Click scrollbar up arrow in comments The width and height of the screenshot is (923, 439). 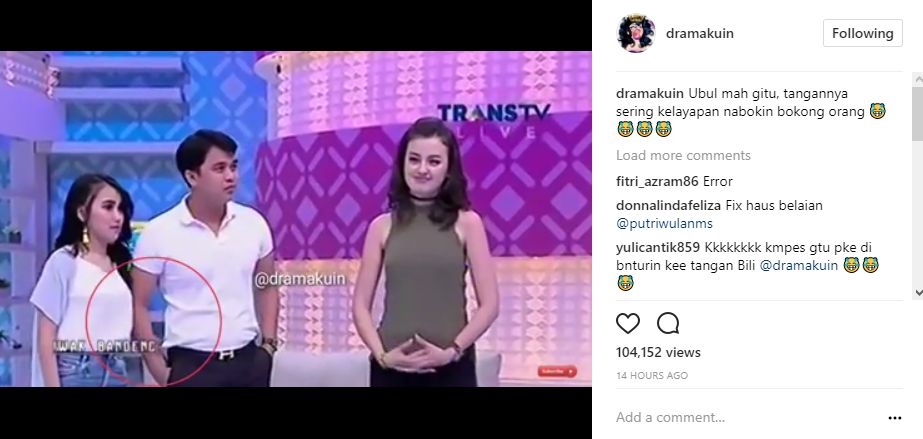[918, 78]
